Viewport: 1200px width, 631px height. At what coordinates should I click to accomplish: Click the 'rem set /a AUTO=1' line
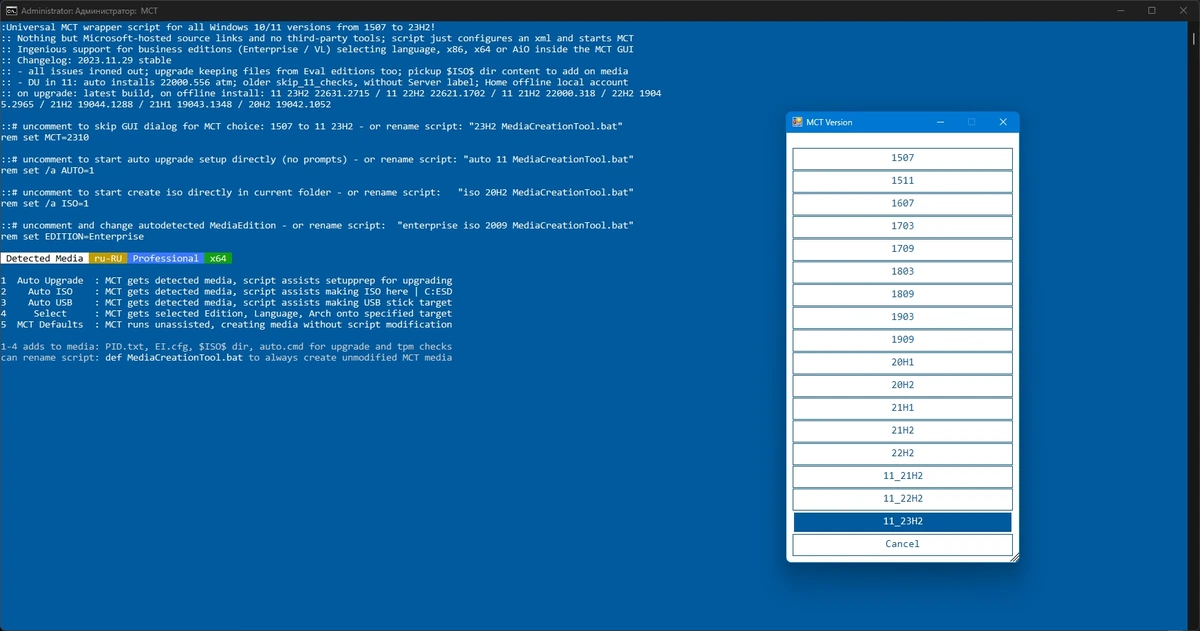[x=48, y=170]
